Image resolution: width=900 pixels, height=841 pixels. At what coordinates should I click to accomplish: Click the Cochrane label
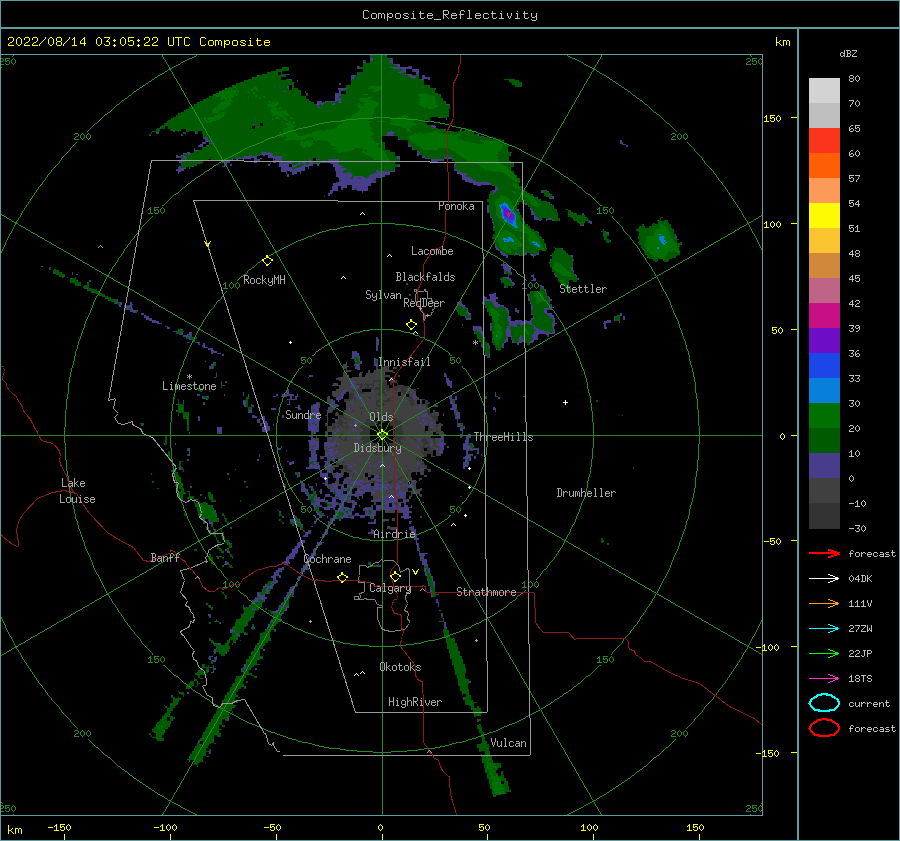click(327, 559)
